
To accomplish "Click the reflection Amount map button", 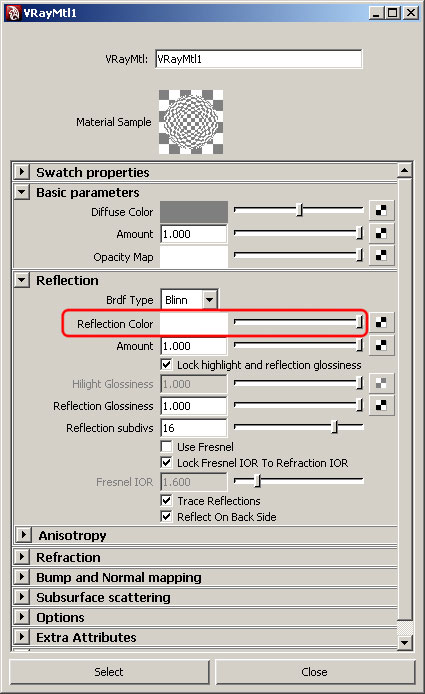I will point(381,345).
